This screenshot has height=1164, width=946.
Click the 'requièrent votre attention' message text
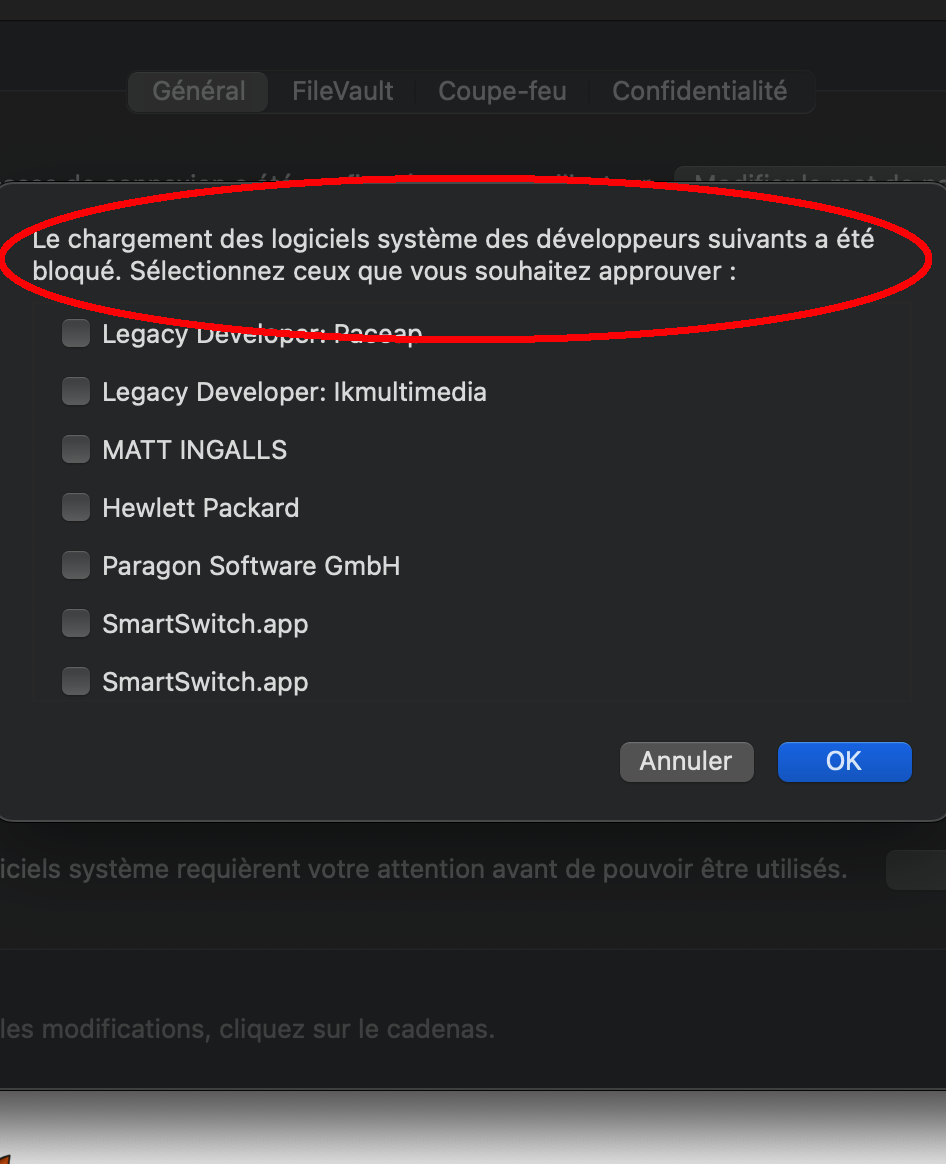tap(424, 870)
